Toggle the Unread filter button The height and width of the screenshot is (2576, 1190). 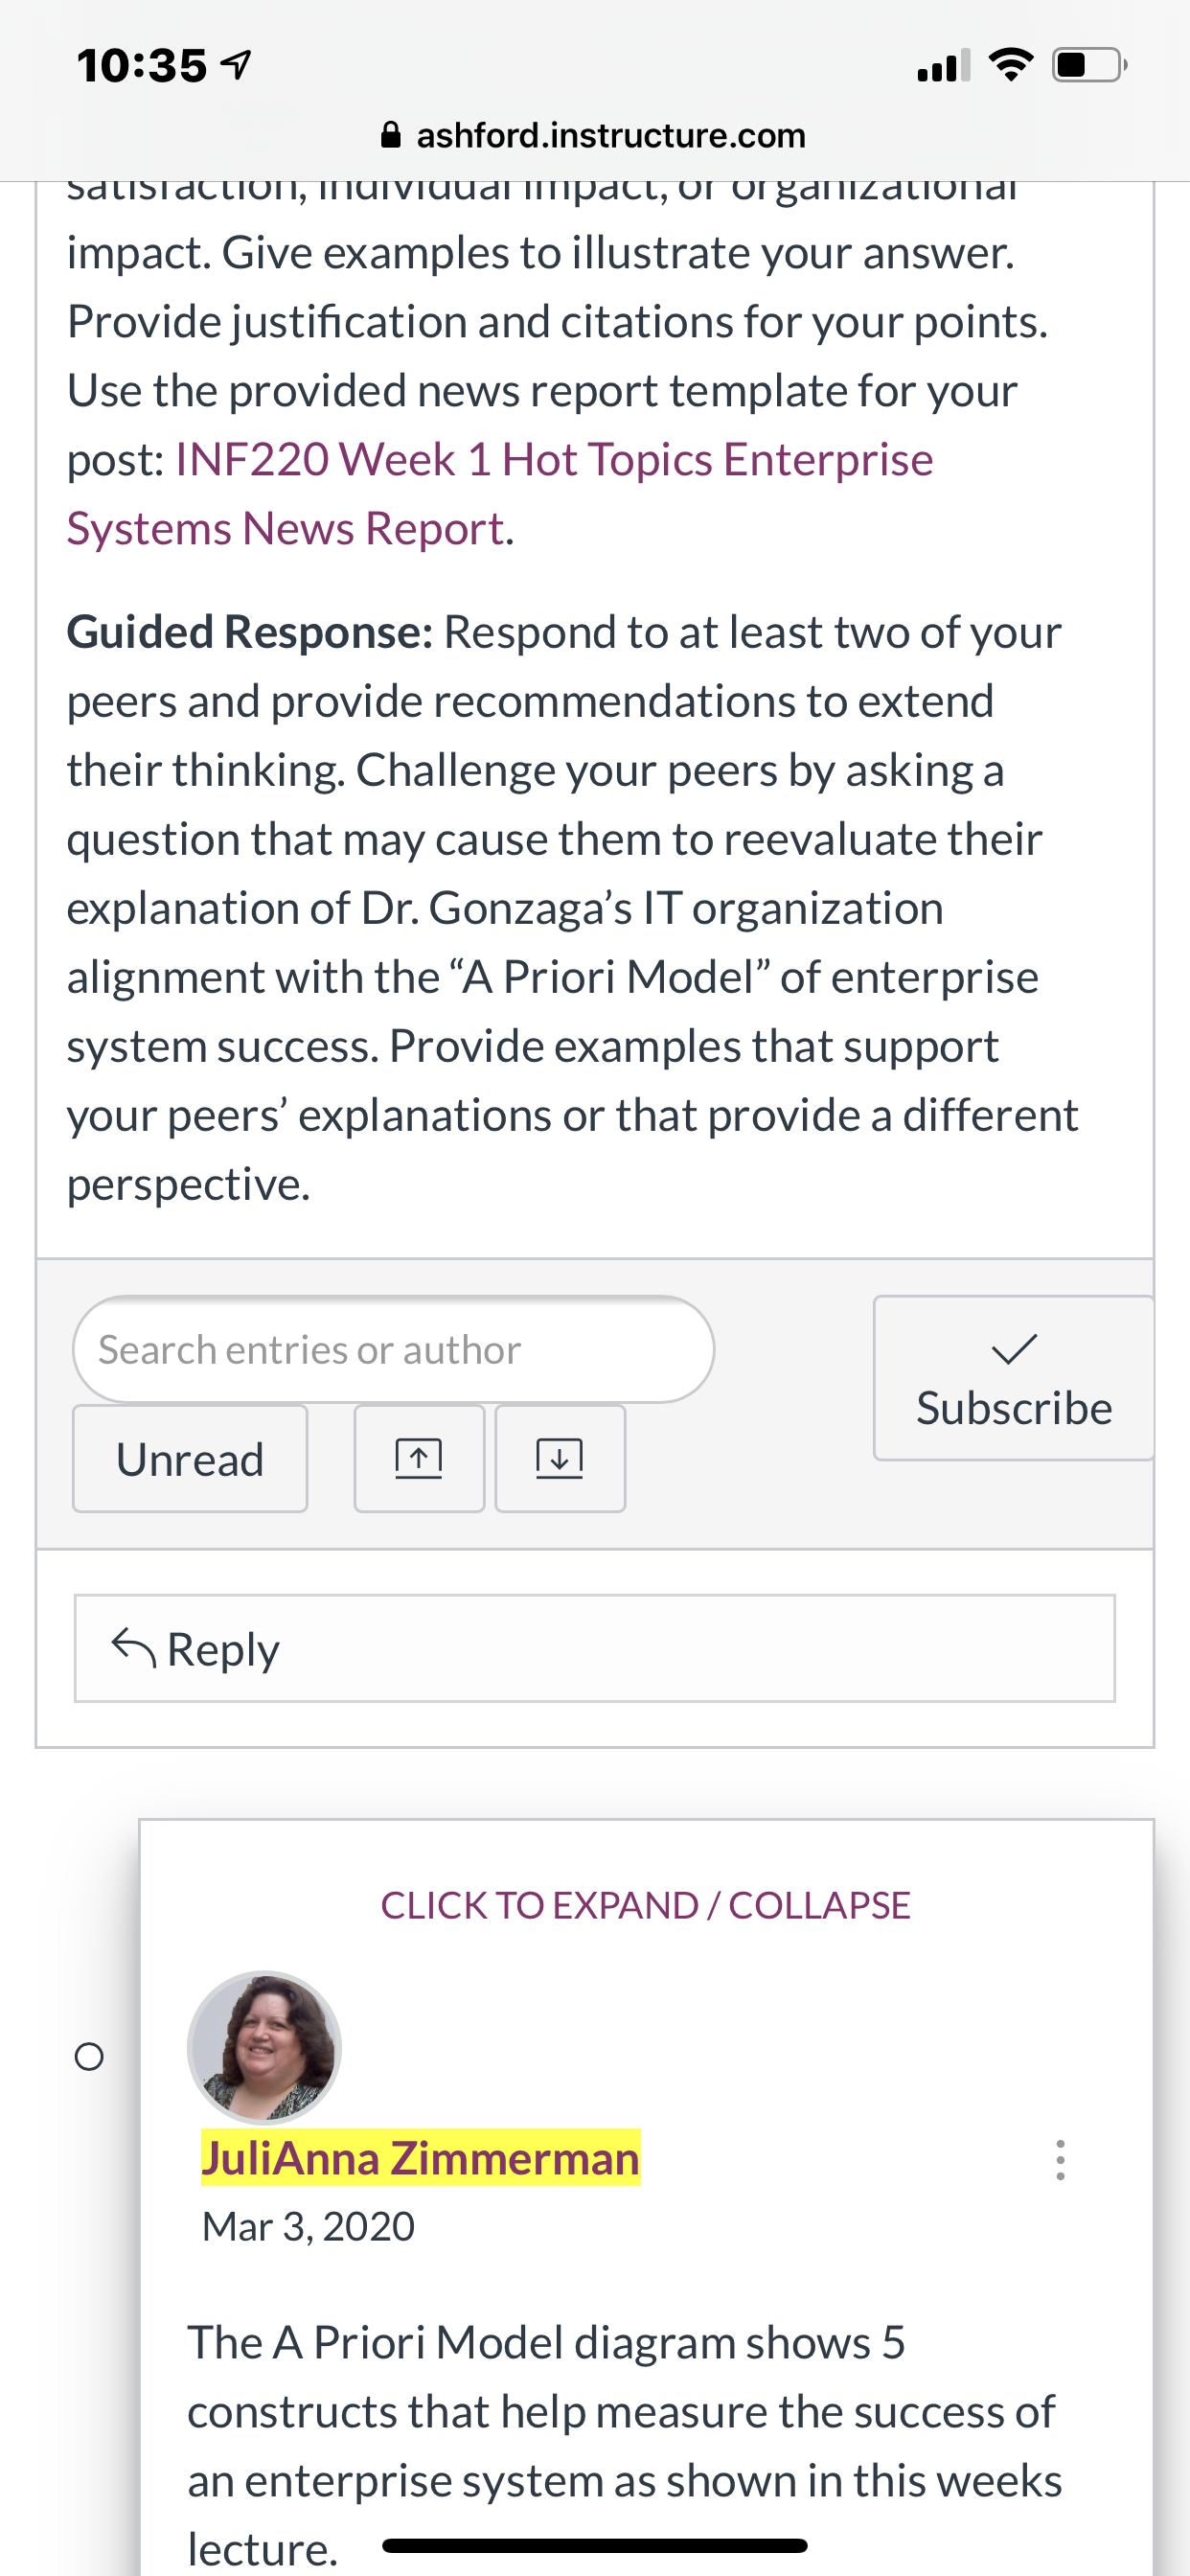coord(190,1459)
